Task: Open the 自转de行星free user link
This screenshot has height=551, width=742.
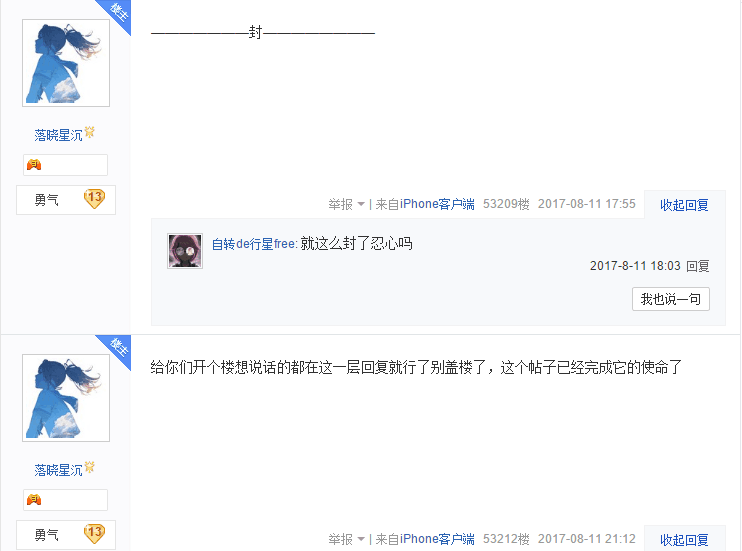Action: (x=254, y=244)
